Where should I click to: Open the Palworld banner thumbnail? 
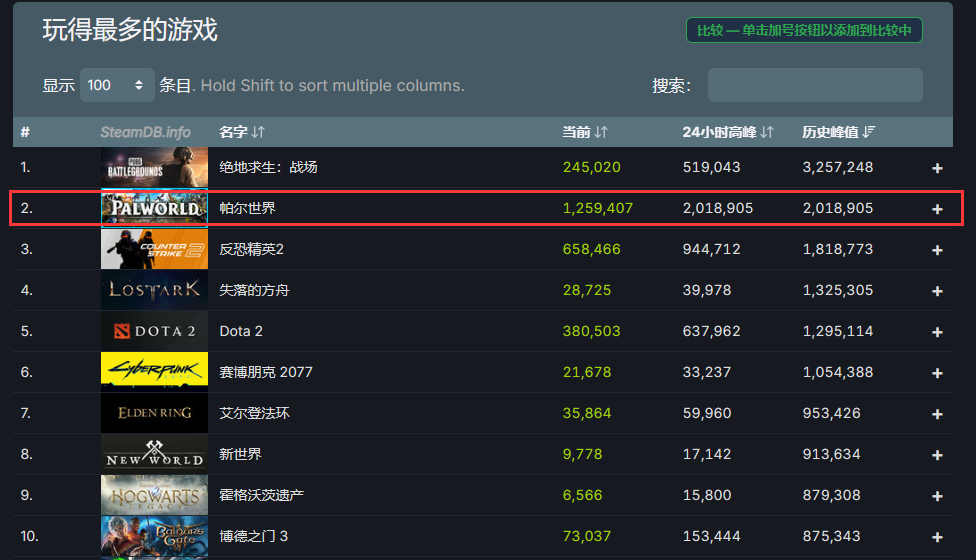coord(154,208)
